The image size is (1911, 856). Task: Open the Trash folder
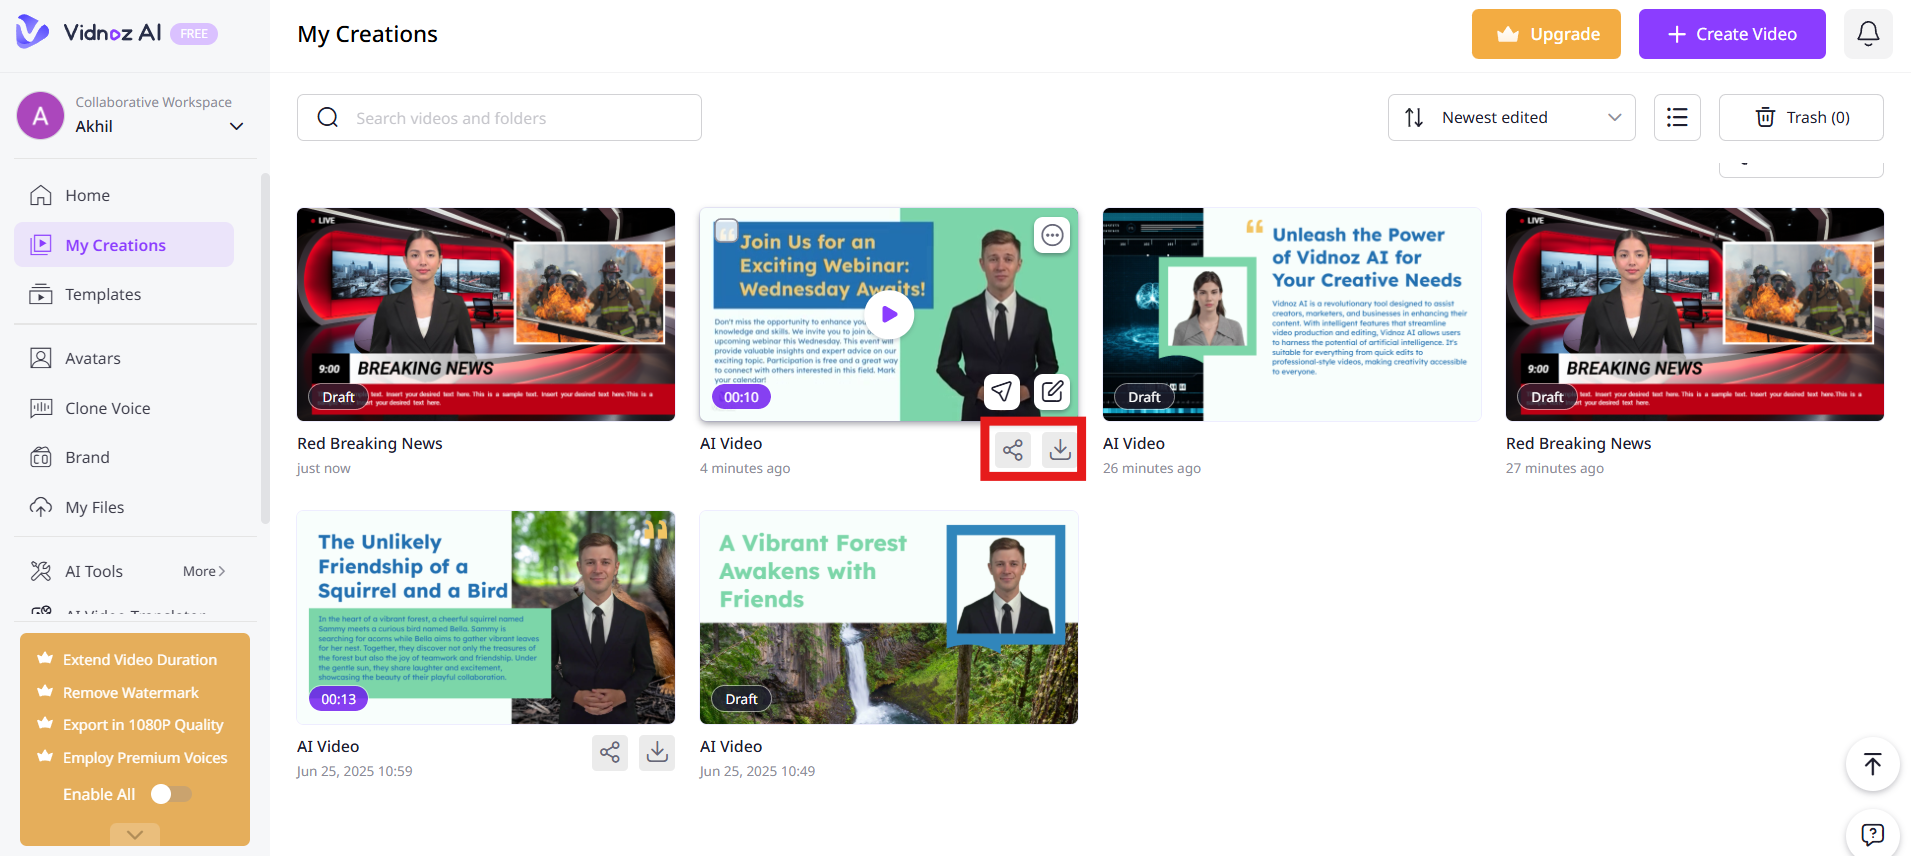tap(1800, 118)
